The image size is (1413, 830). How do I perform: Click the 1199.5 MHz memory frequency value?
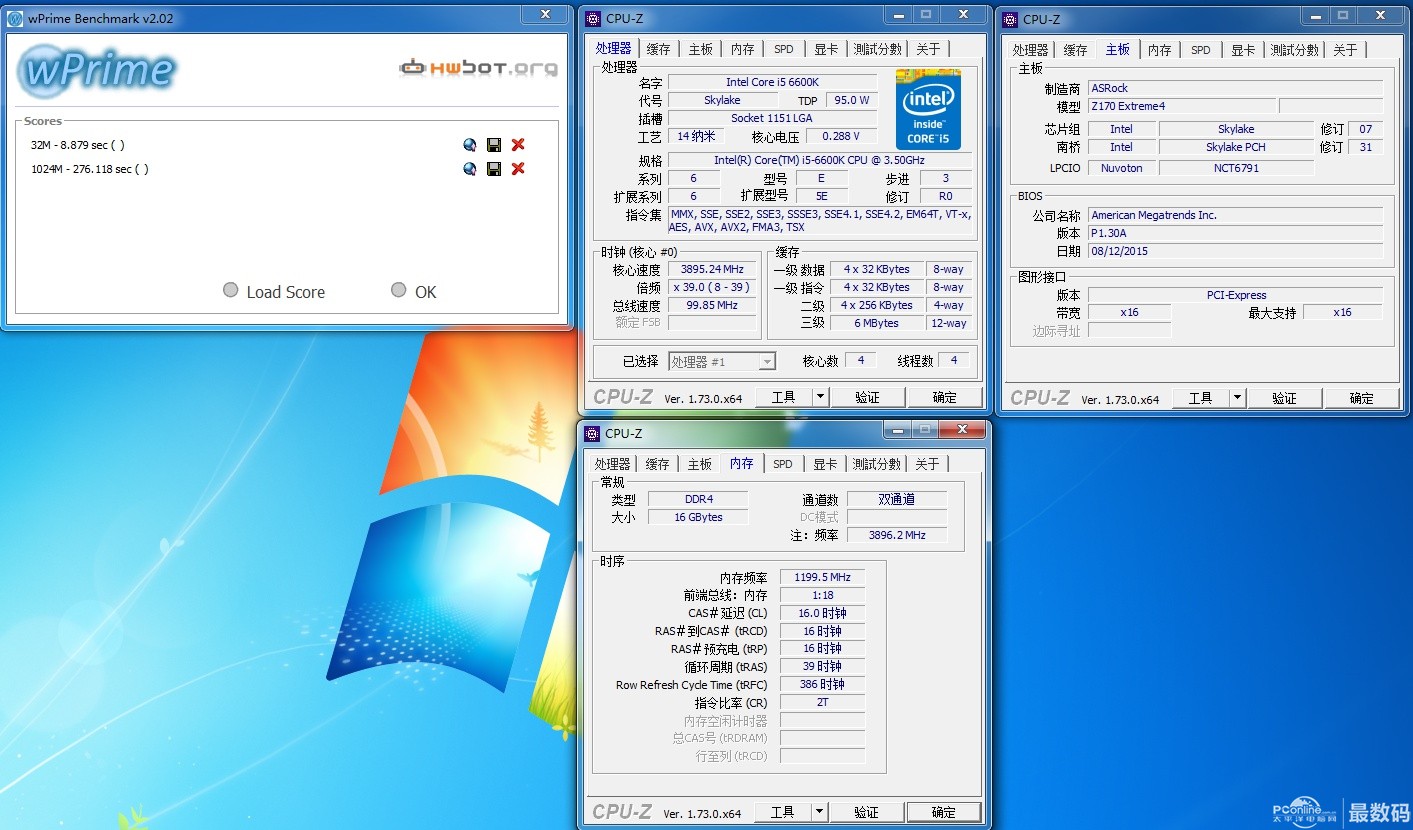(822, 577)
